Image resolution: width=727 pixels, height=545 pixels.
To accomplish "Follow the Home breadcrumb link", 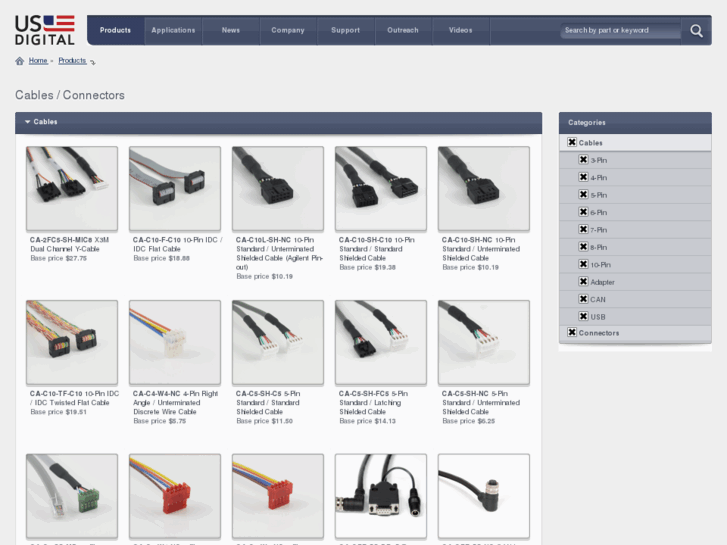I will coord(38,61).
